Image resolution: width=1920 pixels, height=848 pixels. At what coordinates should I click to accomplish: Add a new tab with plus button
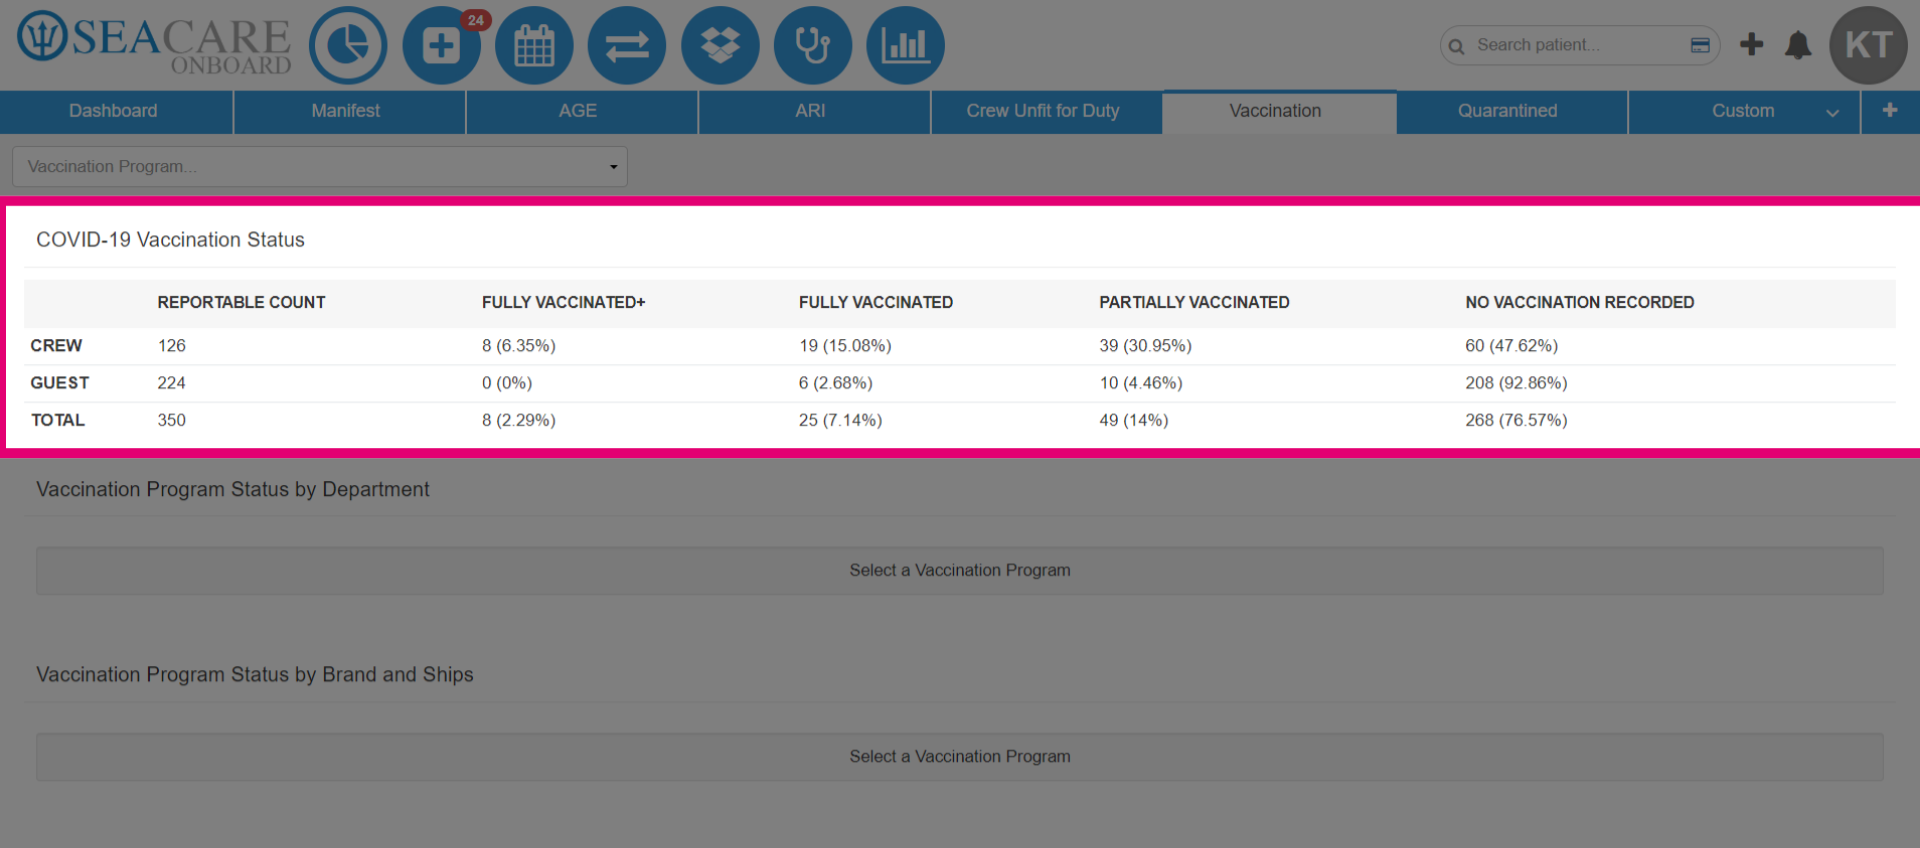[1890, 111]
